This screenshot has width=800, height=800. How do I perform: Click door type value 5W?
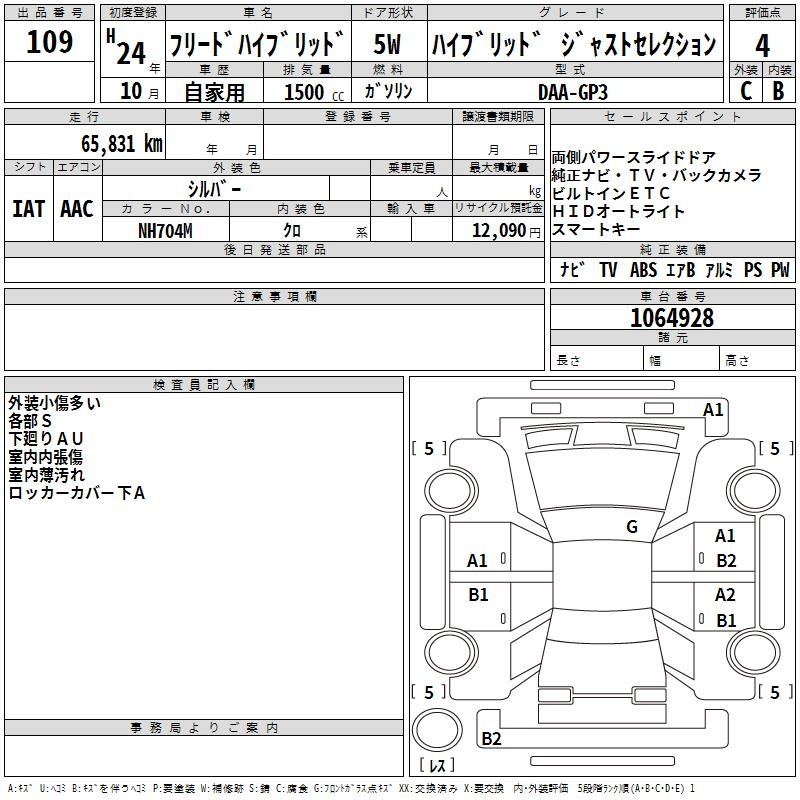387,44
